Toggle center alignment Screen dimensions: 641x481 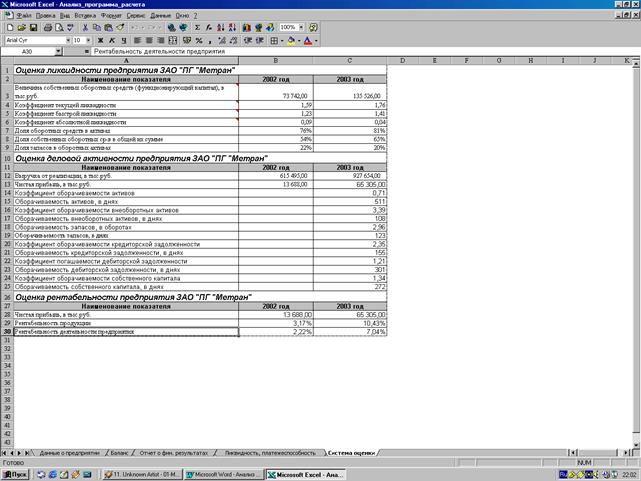[150, 40]
